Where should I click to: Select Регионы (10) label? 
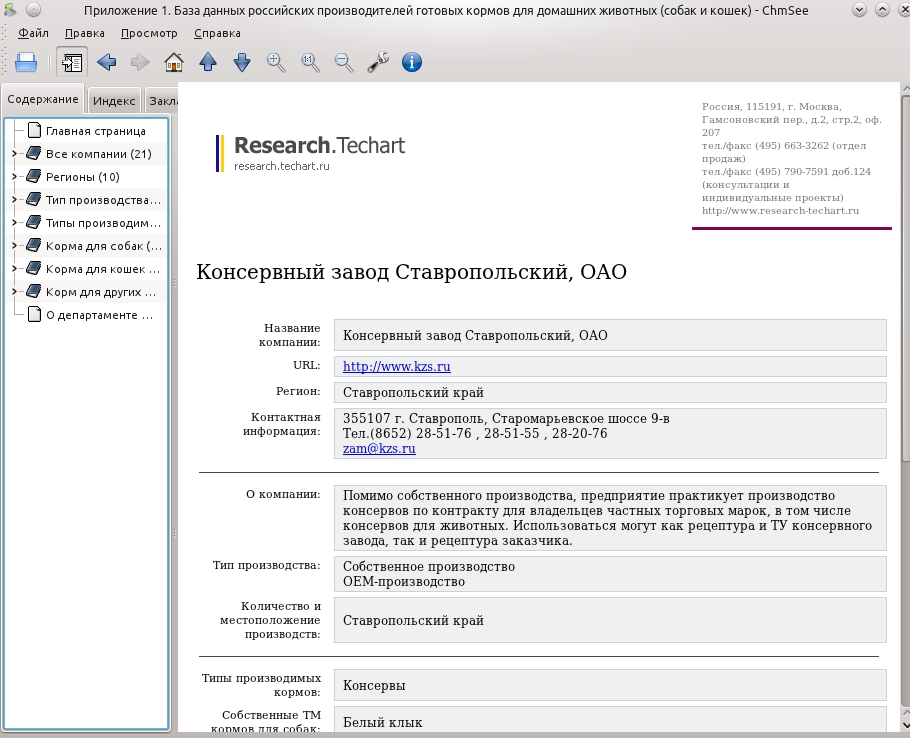pyautogui.click(x=82, y=177)
